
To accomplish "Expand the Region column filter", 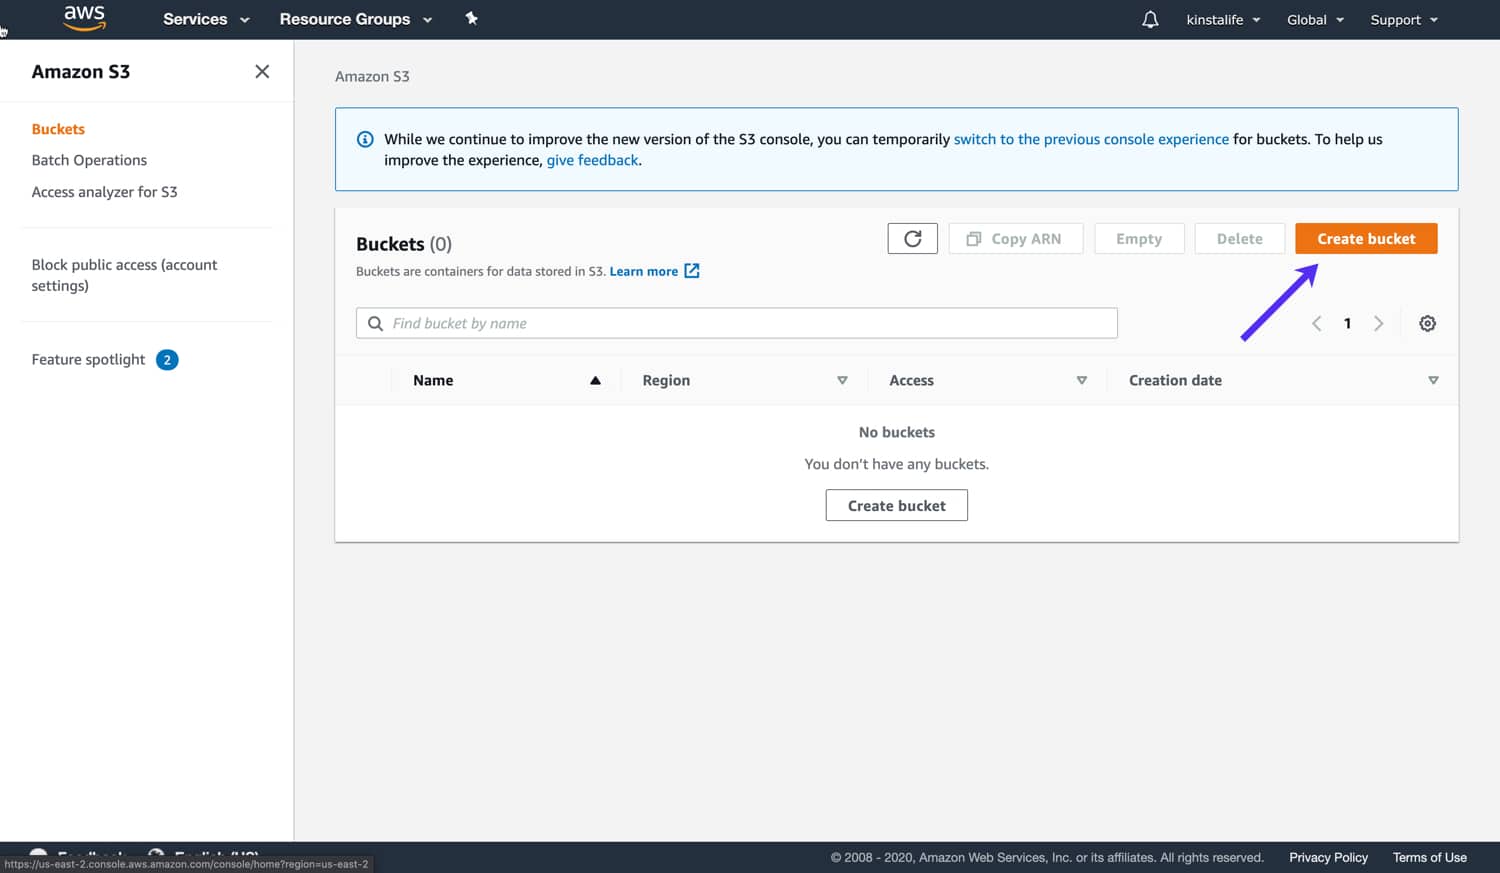I will point(842,380).
